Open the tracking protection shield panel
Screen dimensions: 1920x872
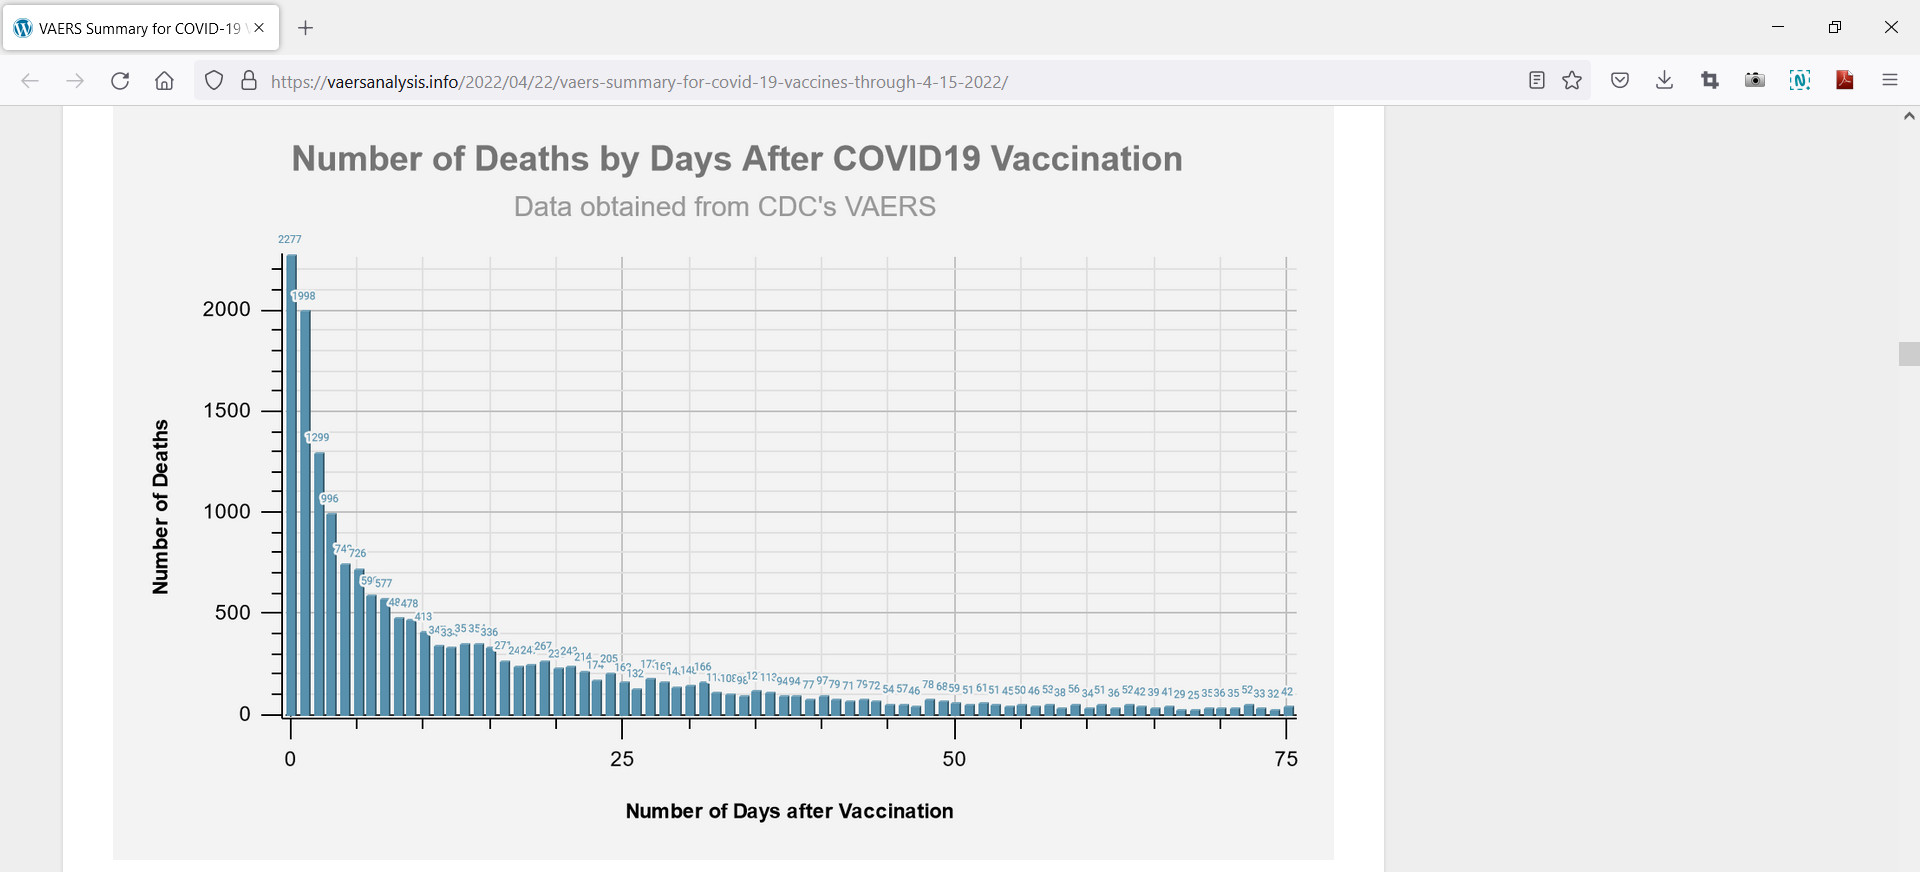tap(213, 81)
